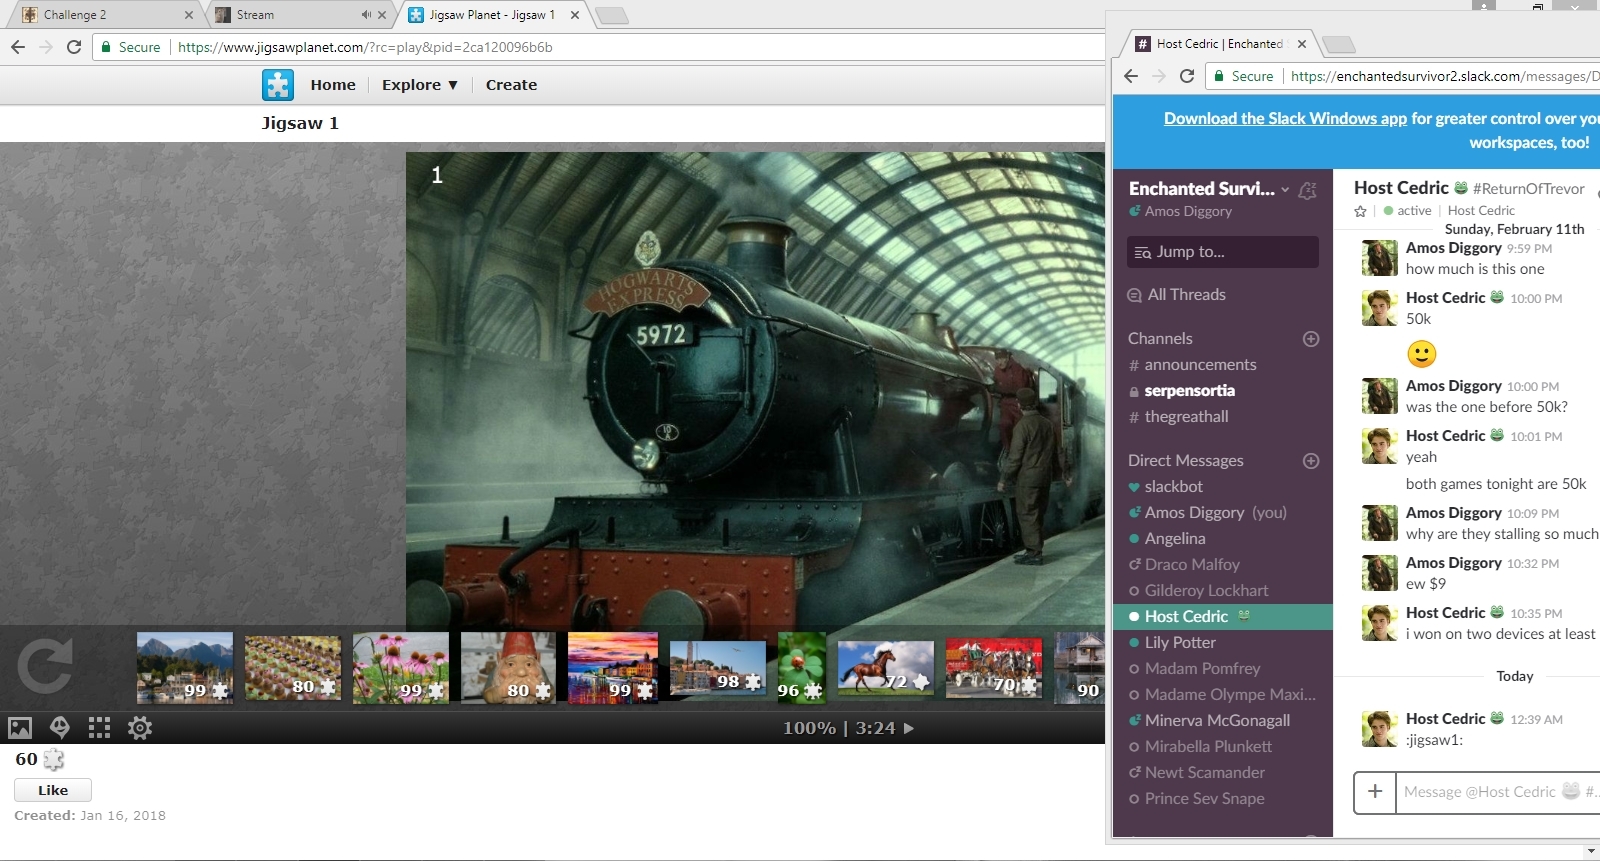Expand the Explore dropdown menu
1600x861 pixels.
[420, 85]
